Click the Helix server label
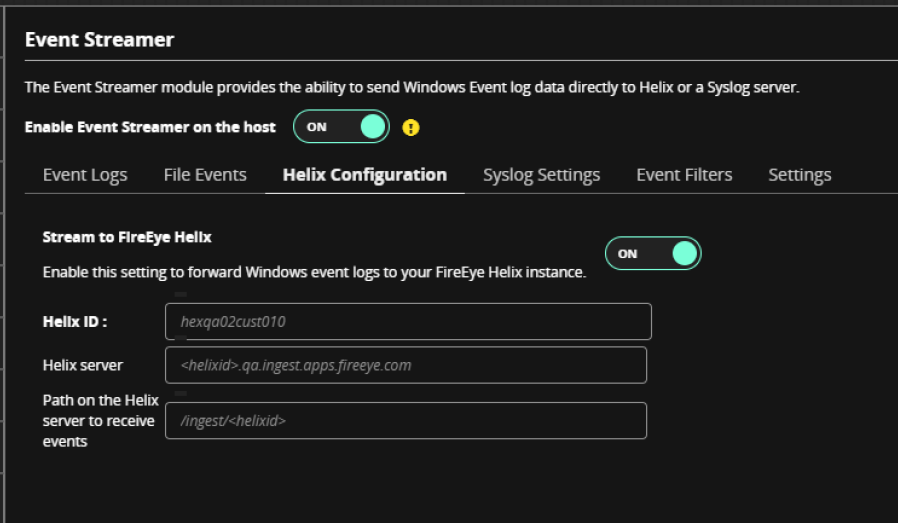Image resolution: width=898 pixels, height=523 pixels. pos(83,365)
